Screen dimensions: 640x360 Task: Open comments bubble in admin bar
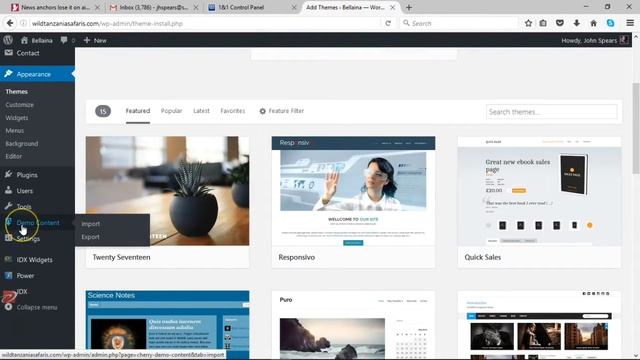[x=64, y=40]
